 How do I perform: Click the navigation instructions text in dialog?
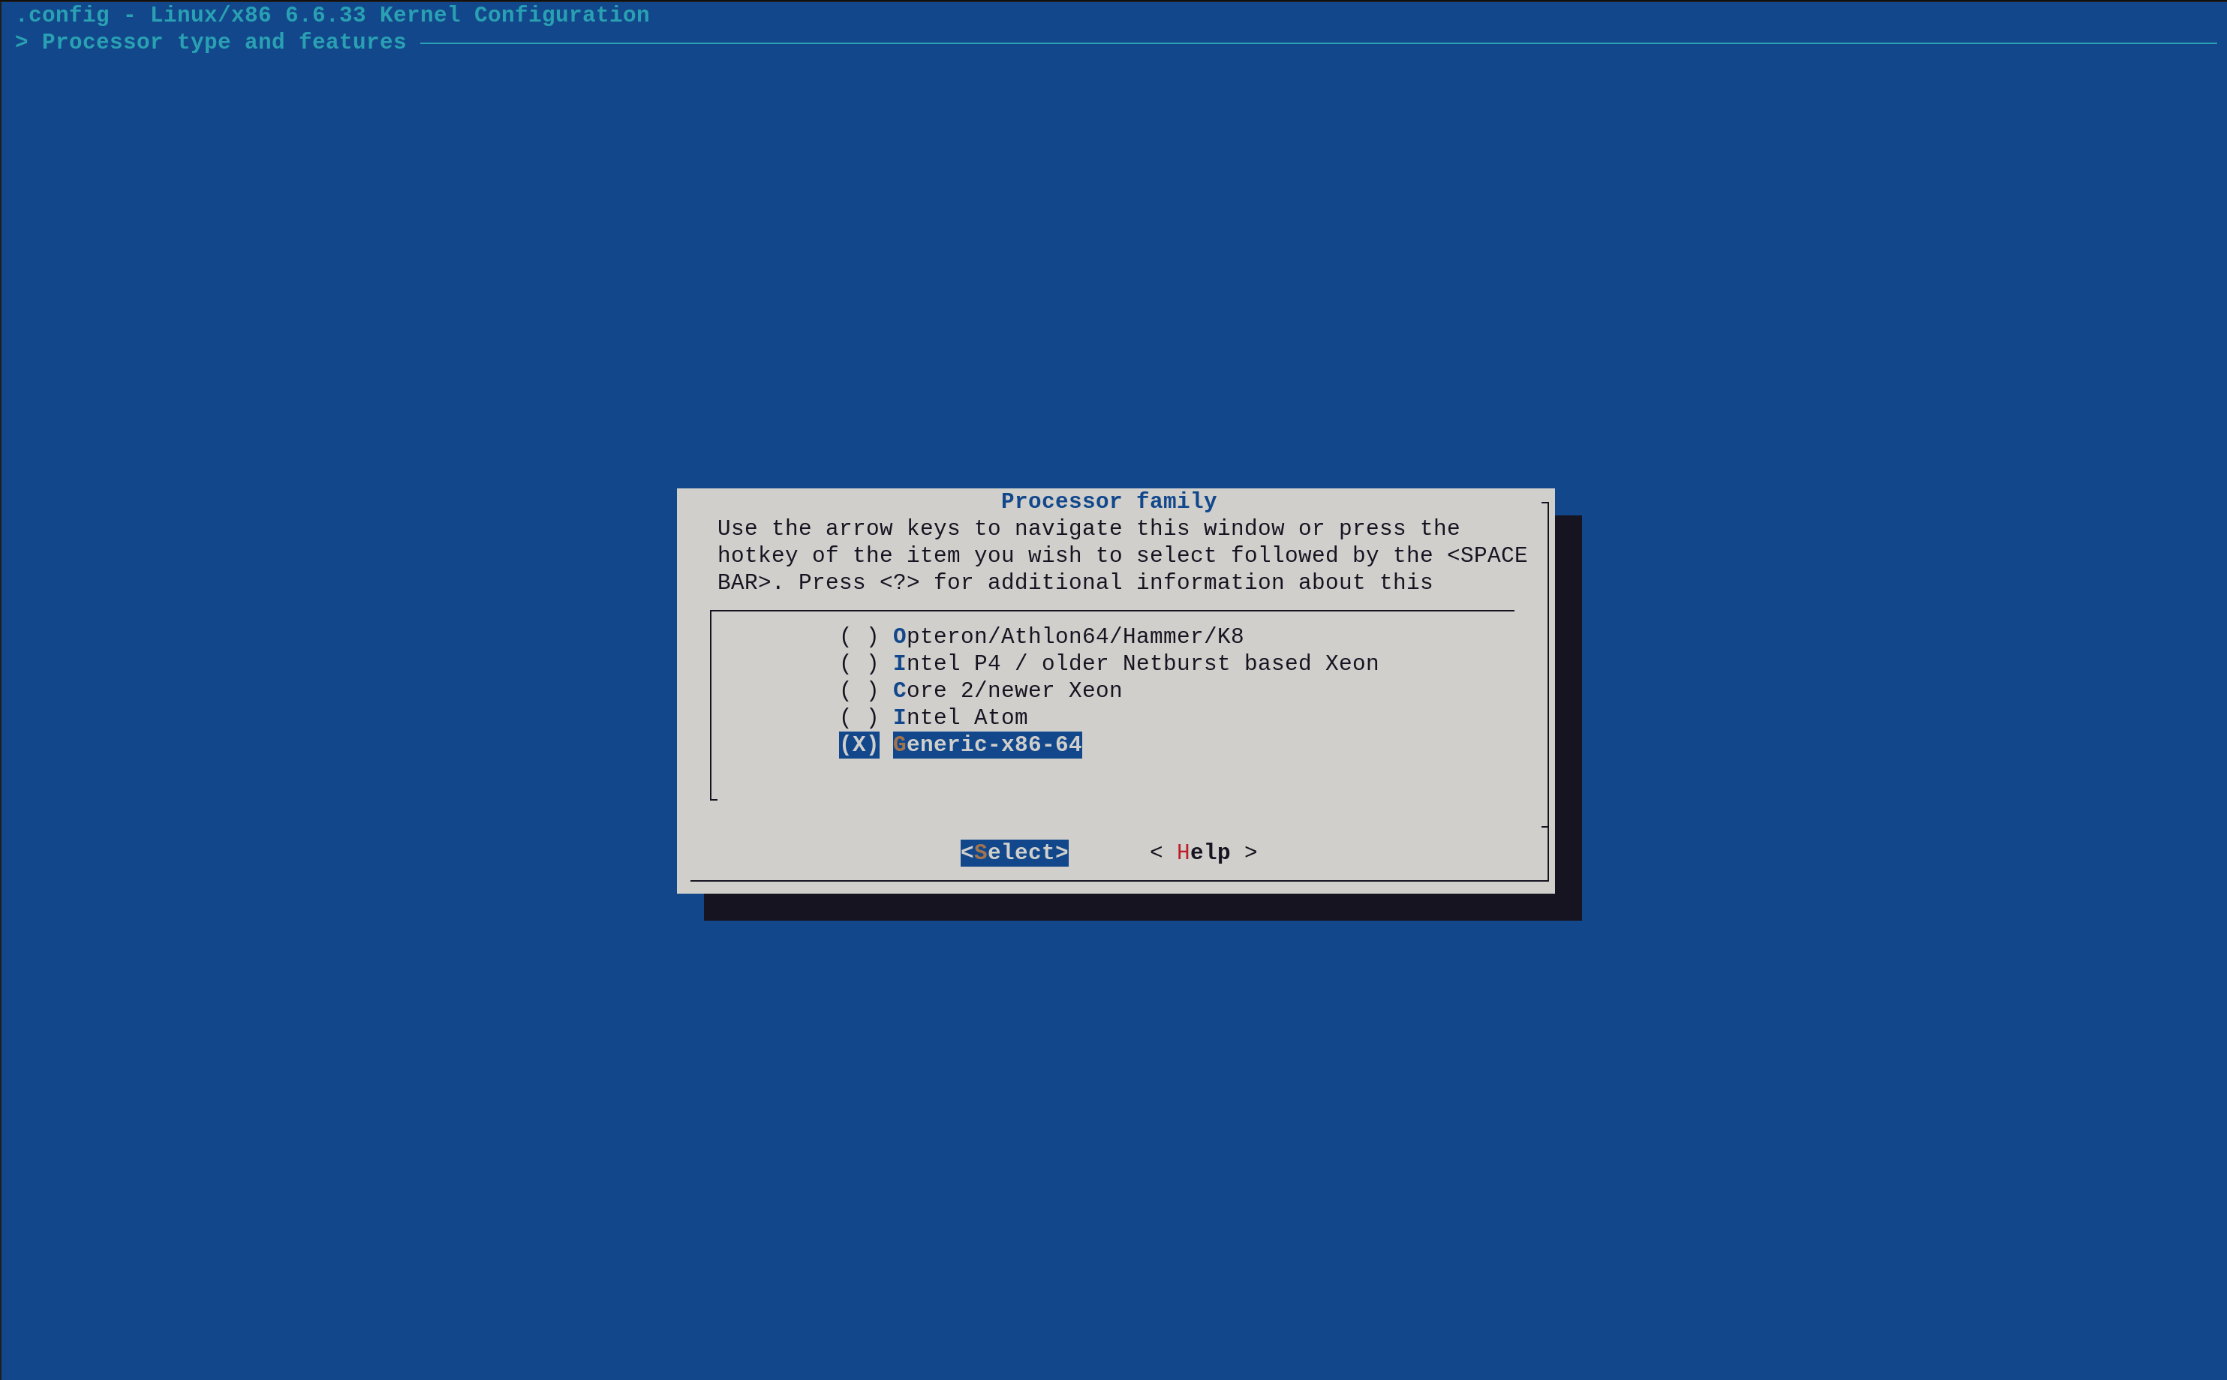tap(1122, 555)
